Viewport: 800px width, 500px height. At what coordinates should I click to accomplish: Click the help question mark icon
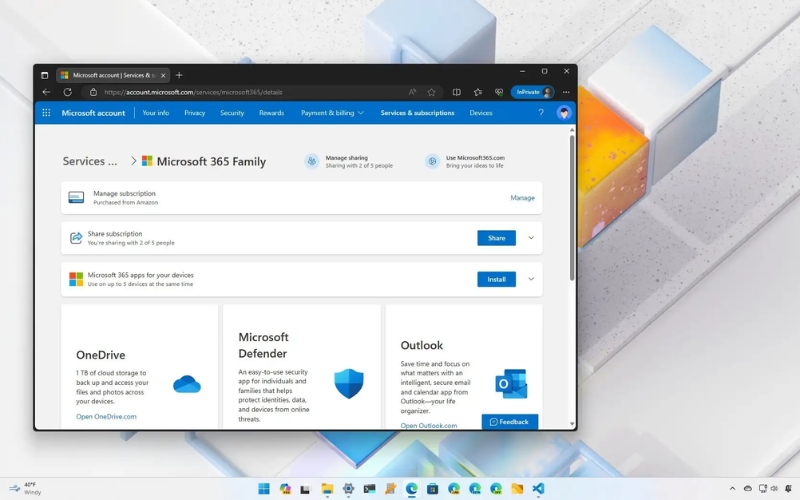click(541, 113)
